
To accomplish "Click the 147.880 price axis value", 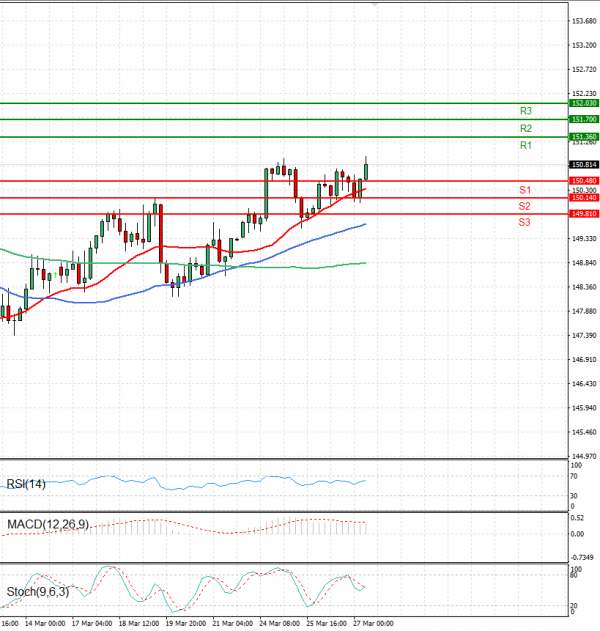I will point(584,311).
